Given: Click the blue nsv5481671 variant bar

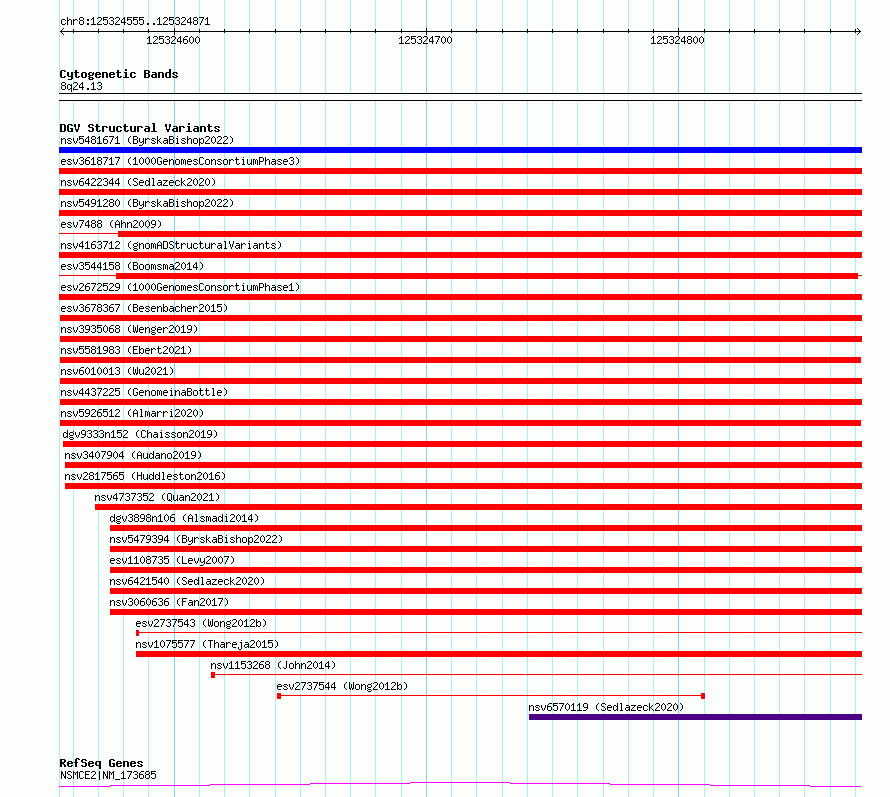Looking at the screenshot, I should 460,150.
